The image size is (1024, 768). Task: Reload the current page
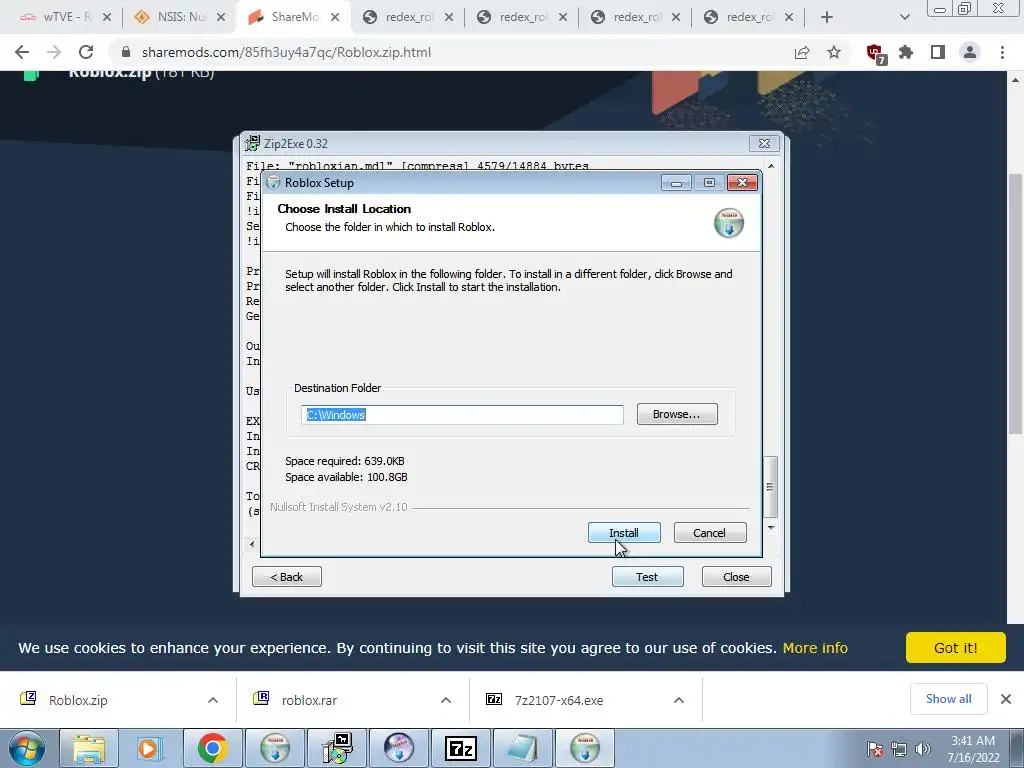coord(86,52)
